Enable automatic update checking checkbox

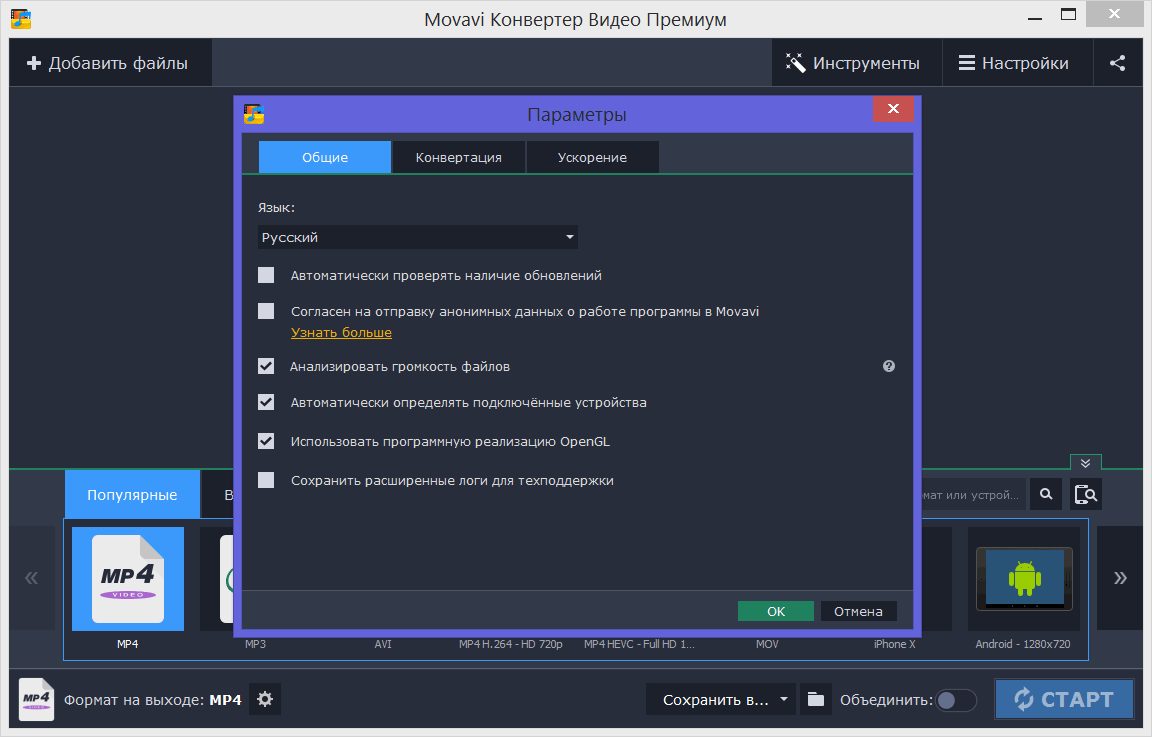coord(266,275)
